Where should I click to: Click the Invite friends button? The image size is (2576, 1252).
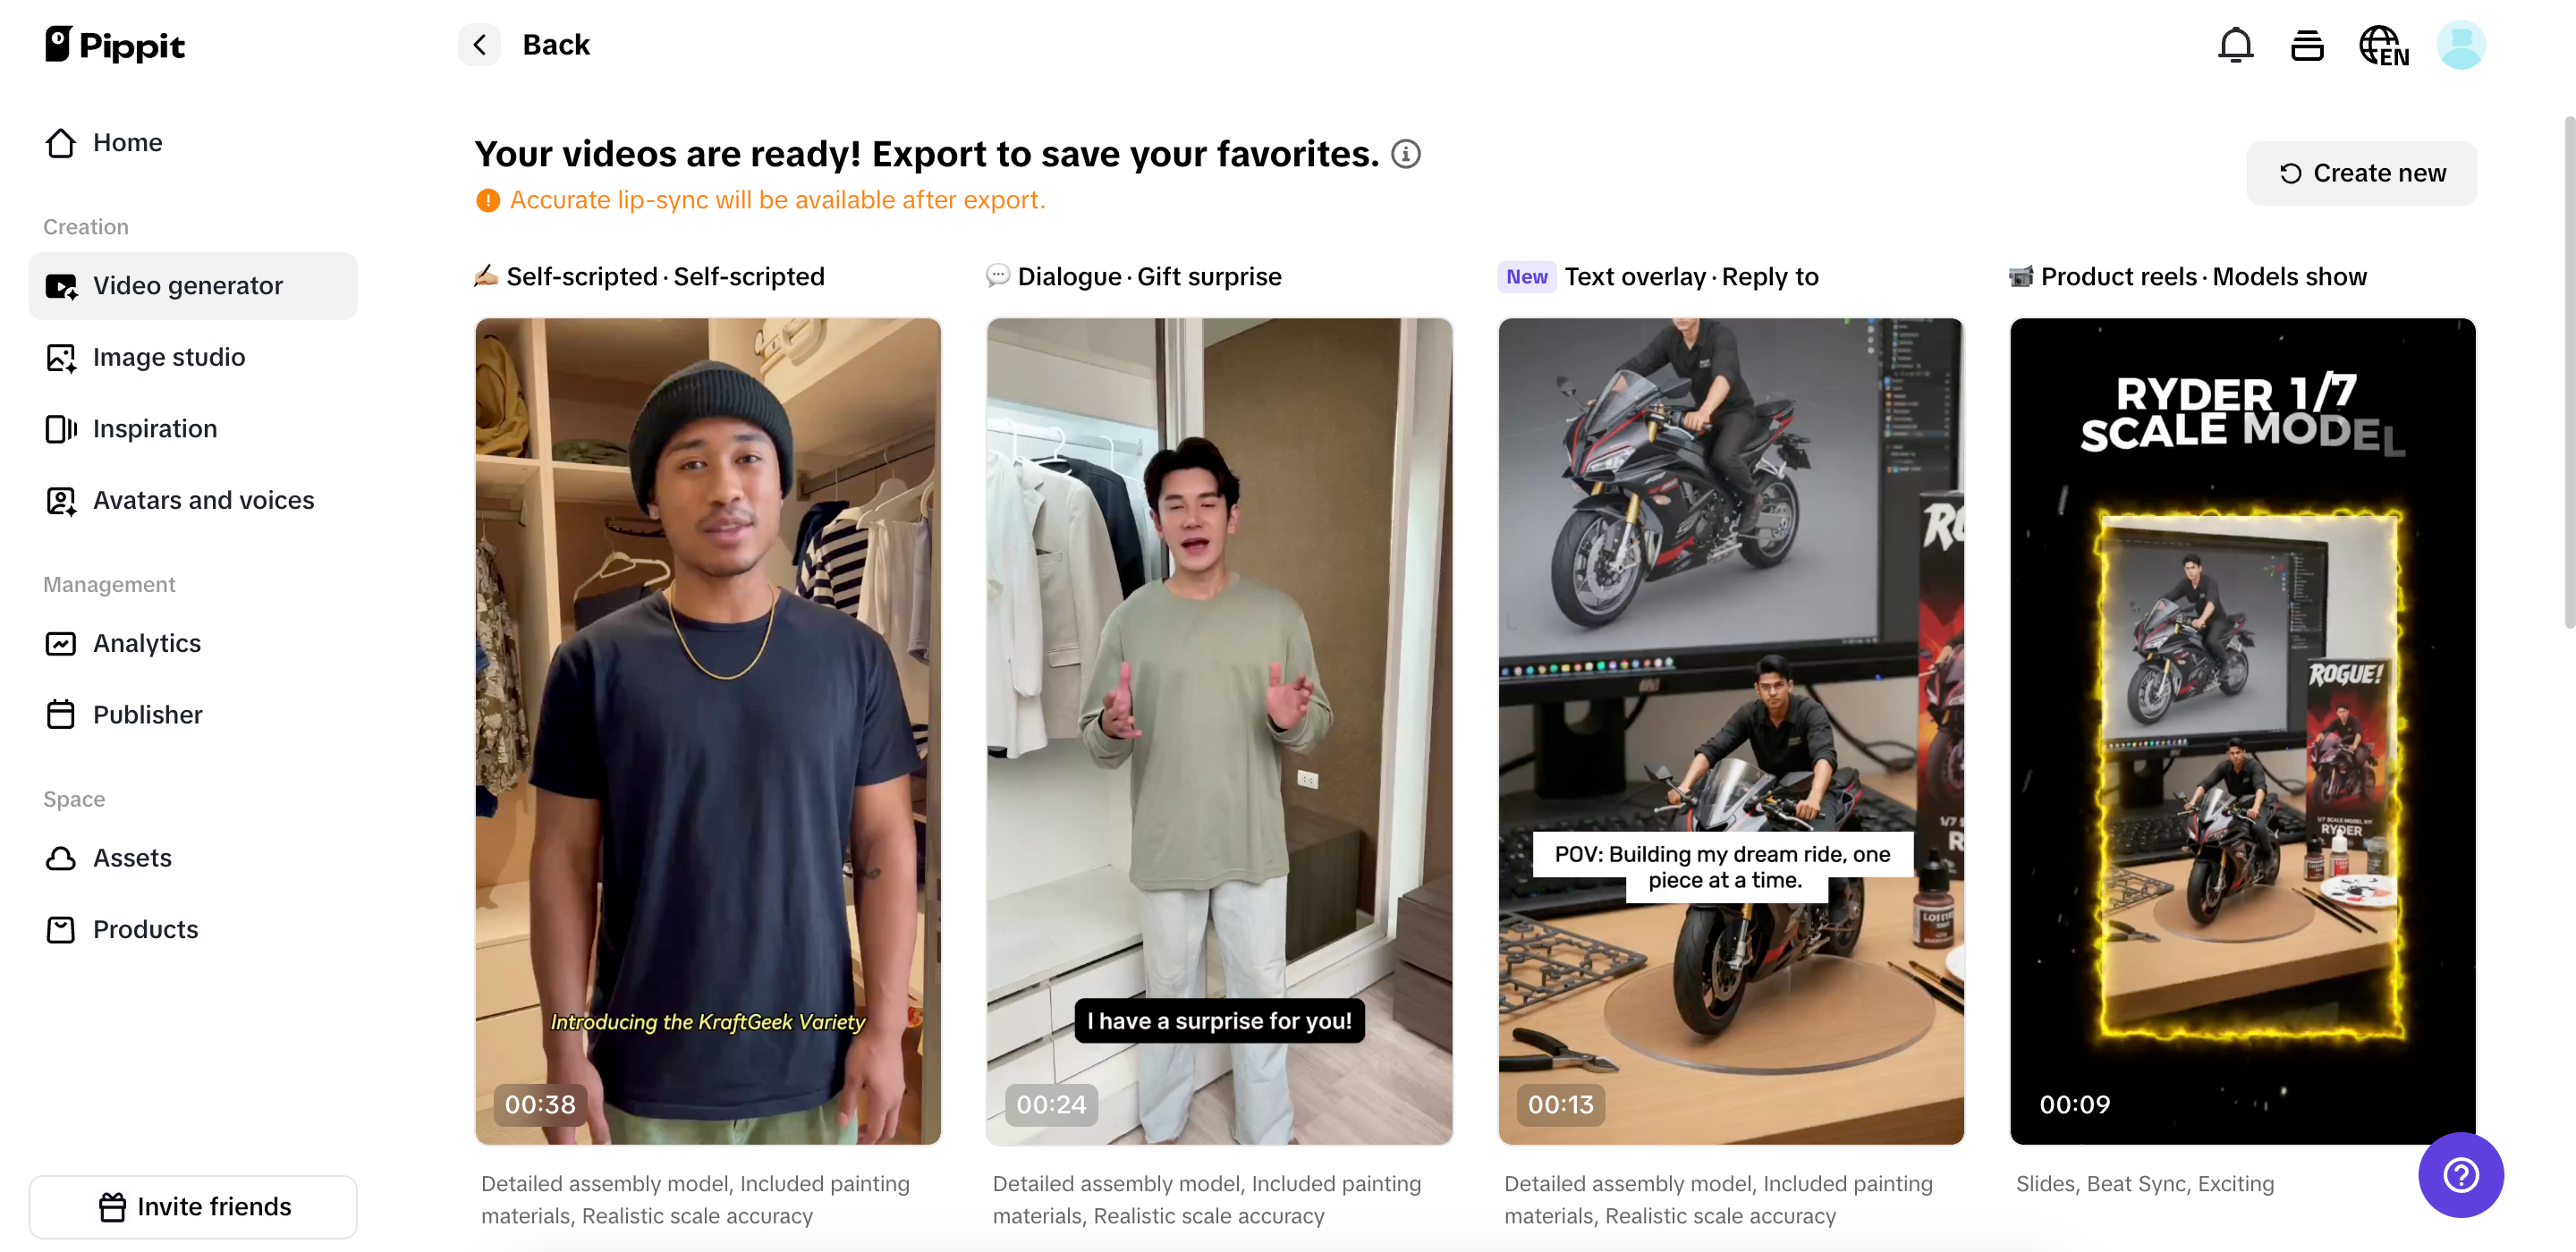[193, 1206]
